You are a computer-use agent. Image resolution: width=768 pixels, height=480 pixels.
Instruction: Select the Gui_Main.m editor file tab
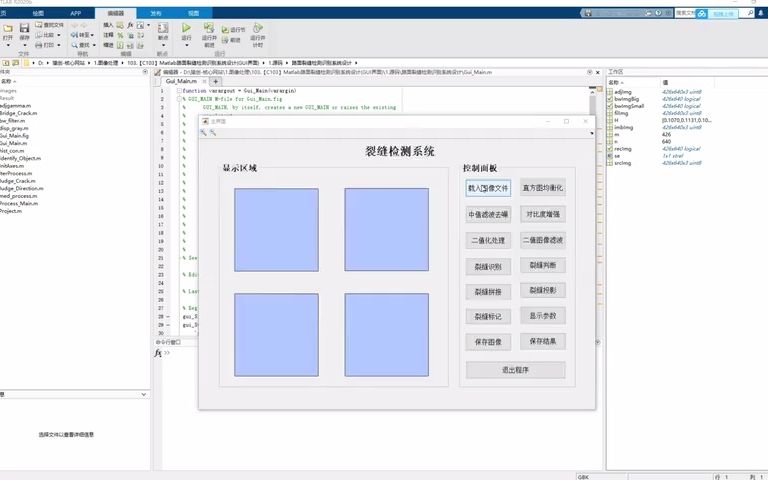[x=181, y=81]
